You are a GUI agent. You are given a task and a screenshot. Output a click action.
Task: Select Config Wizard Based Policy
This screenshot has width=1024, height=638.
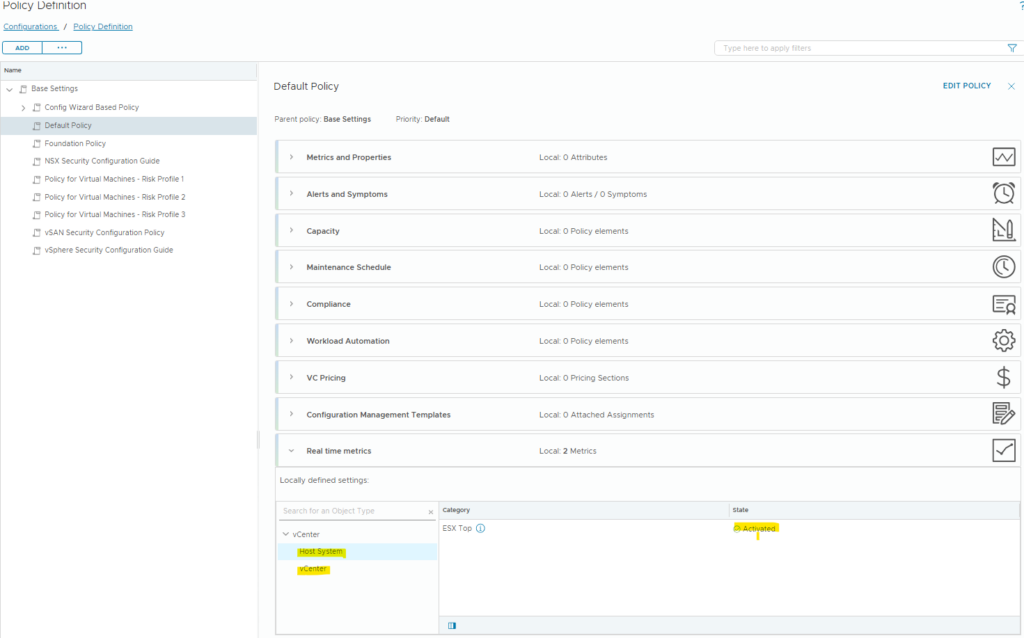[91, 107]
